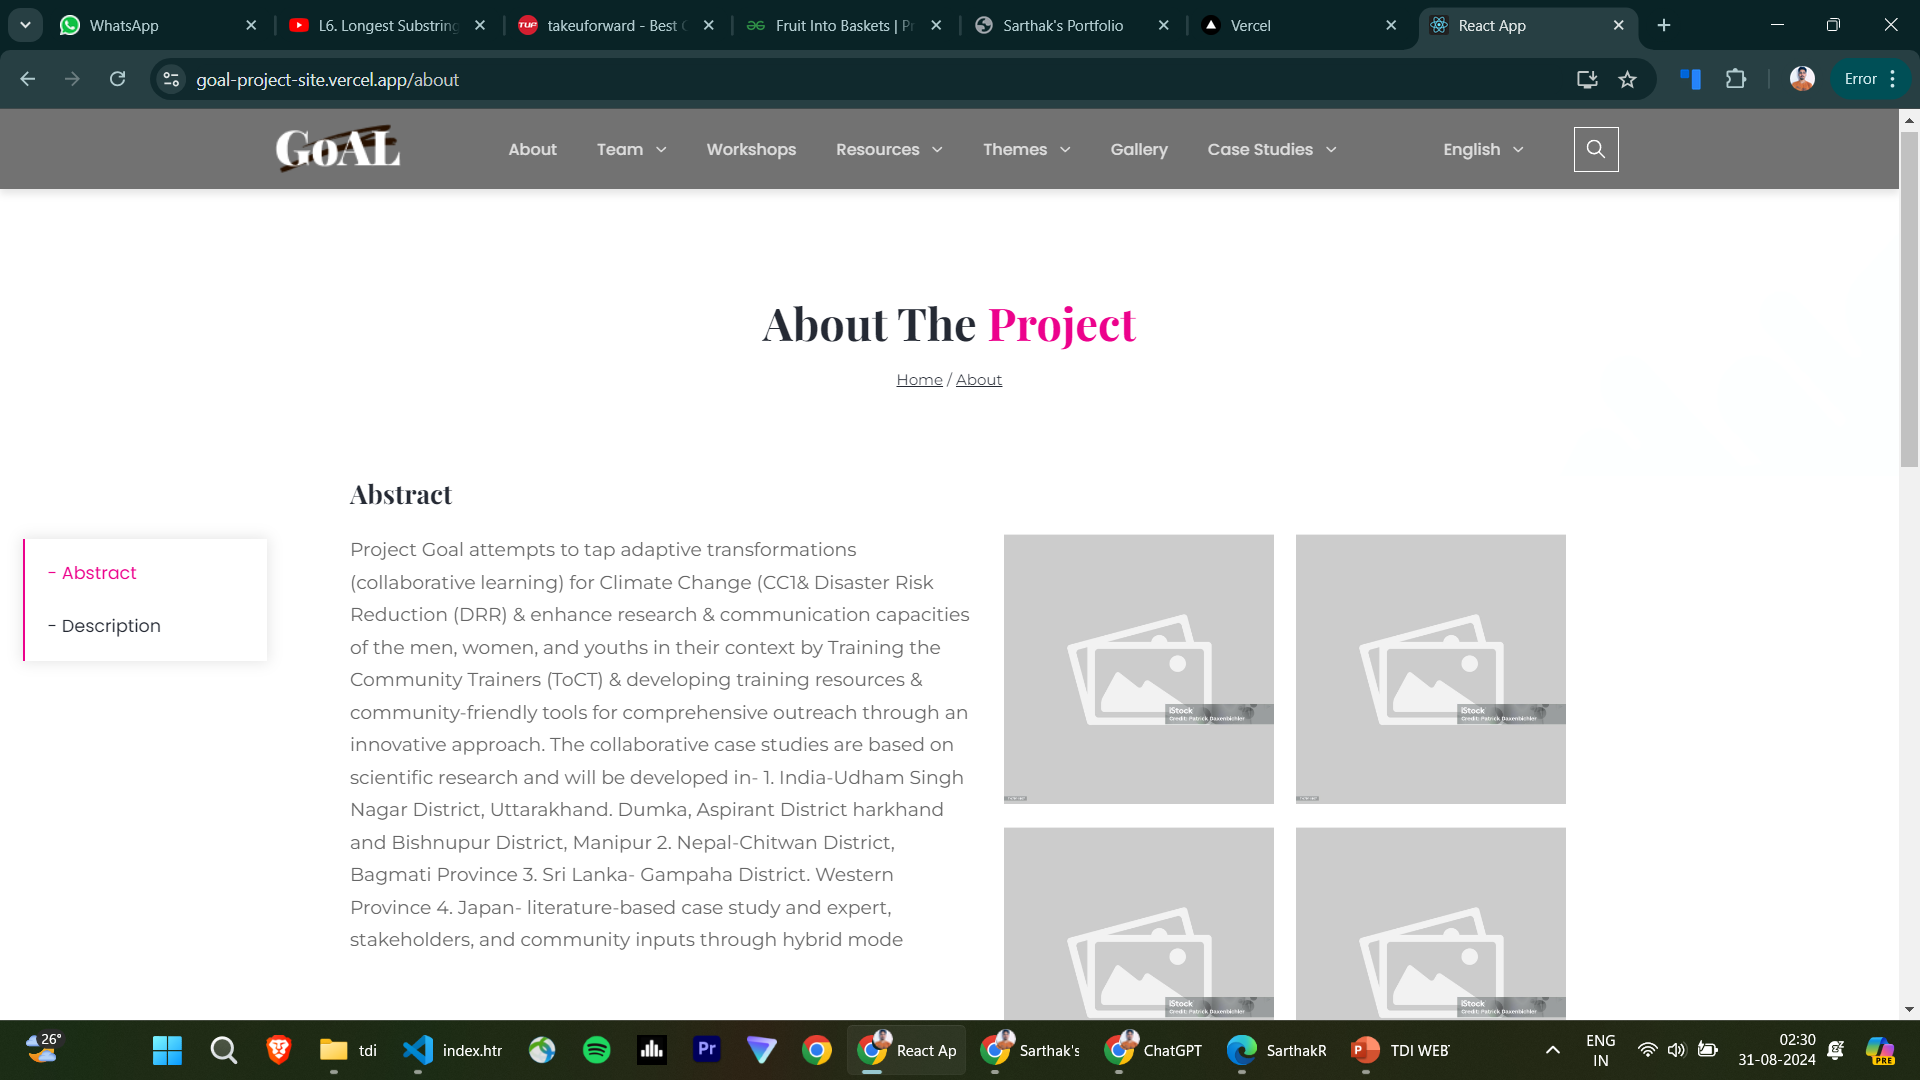Open Spotify from the taskbar
This screenshot has width=1920, height=1080.
coord(596,1050)
